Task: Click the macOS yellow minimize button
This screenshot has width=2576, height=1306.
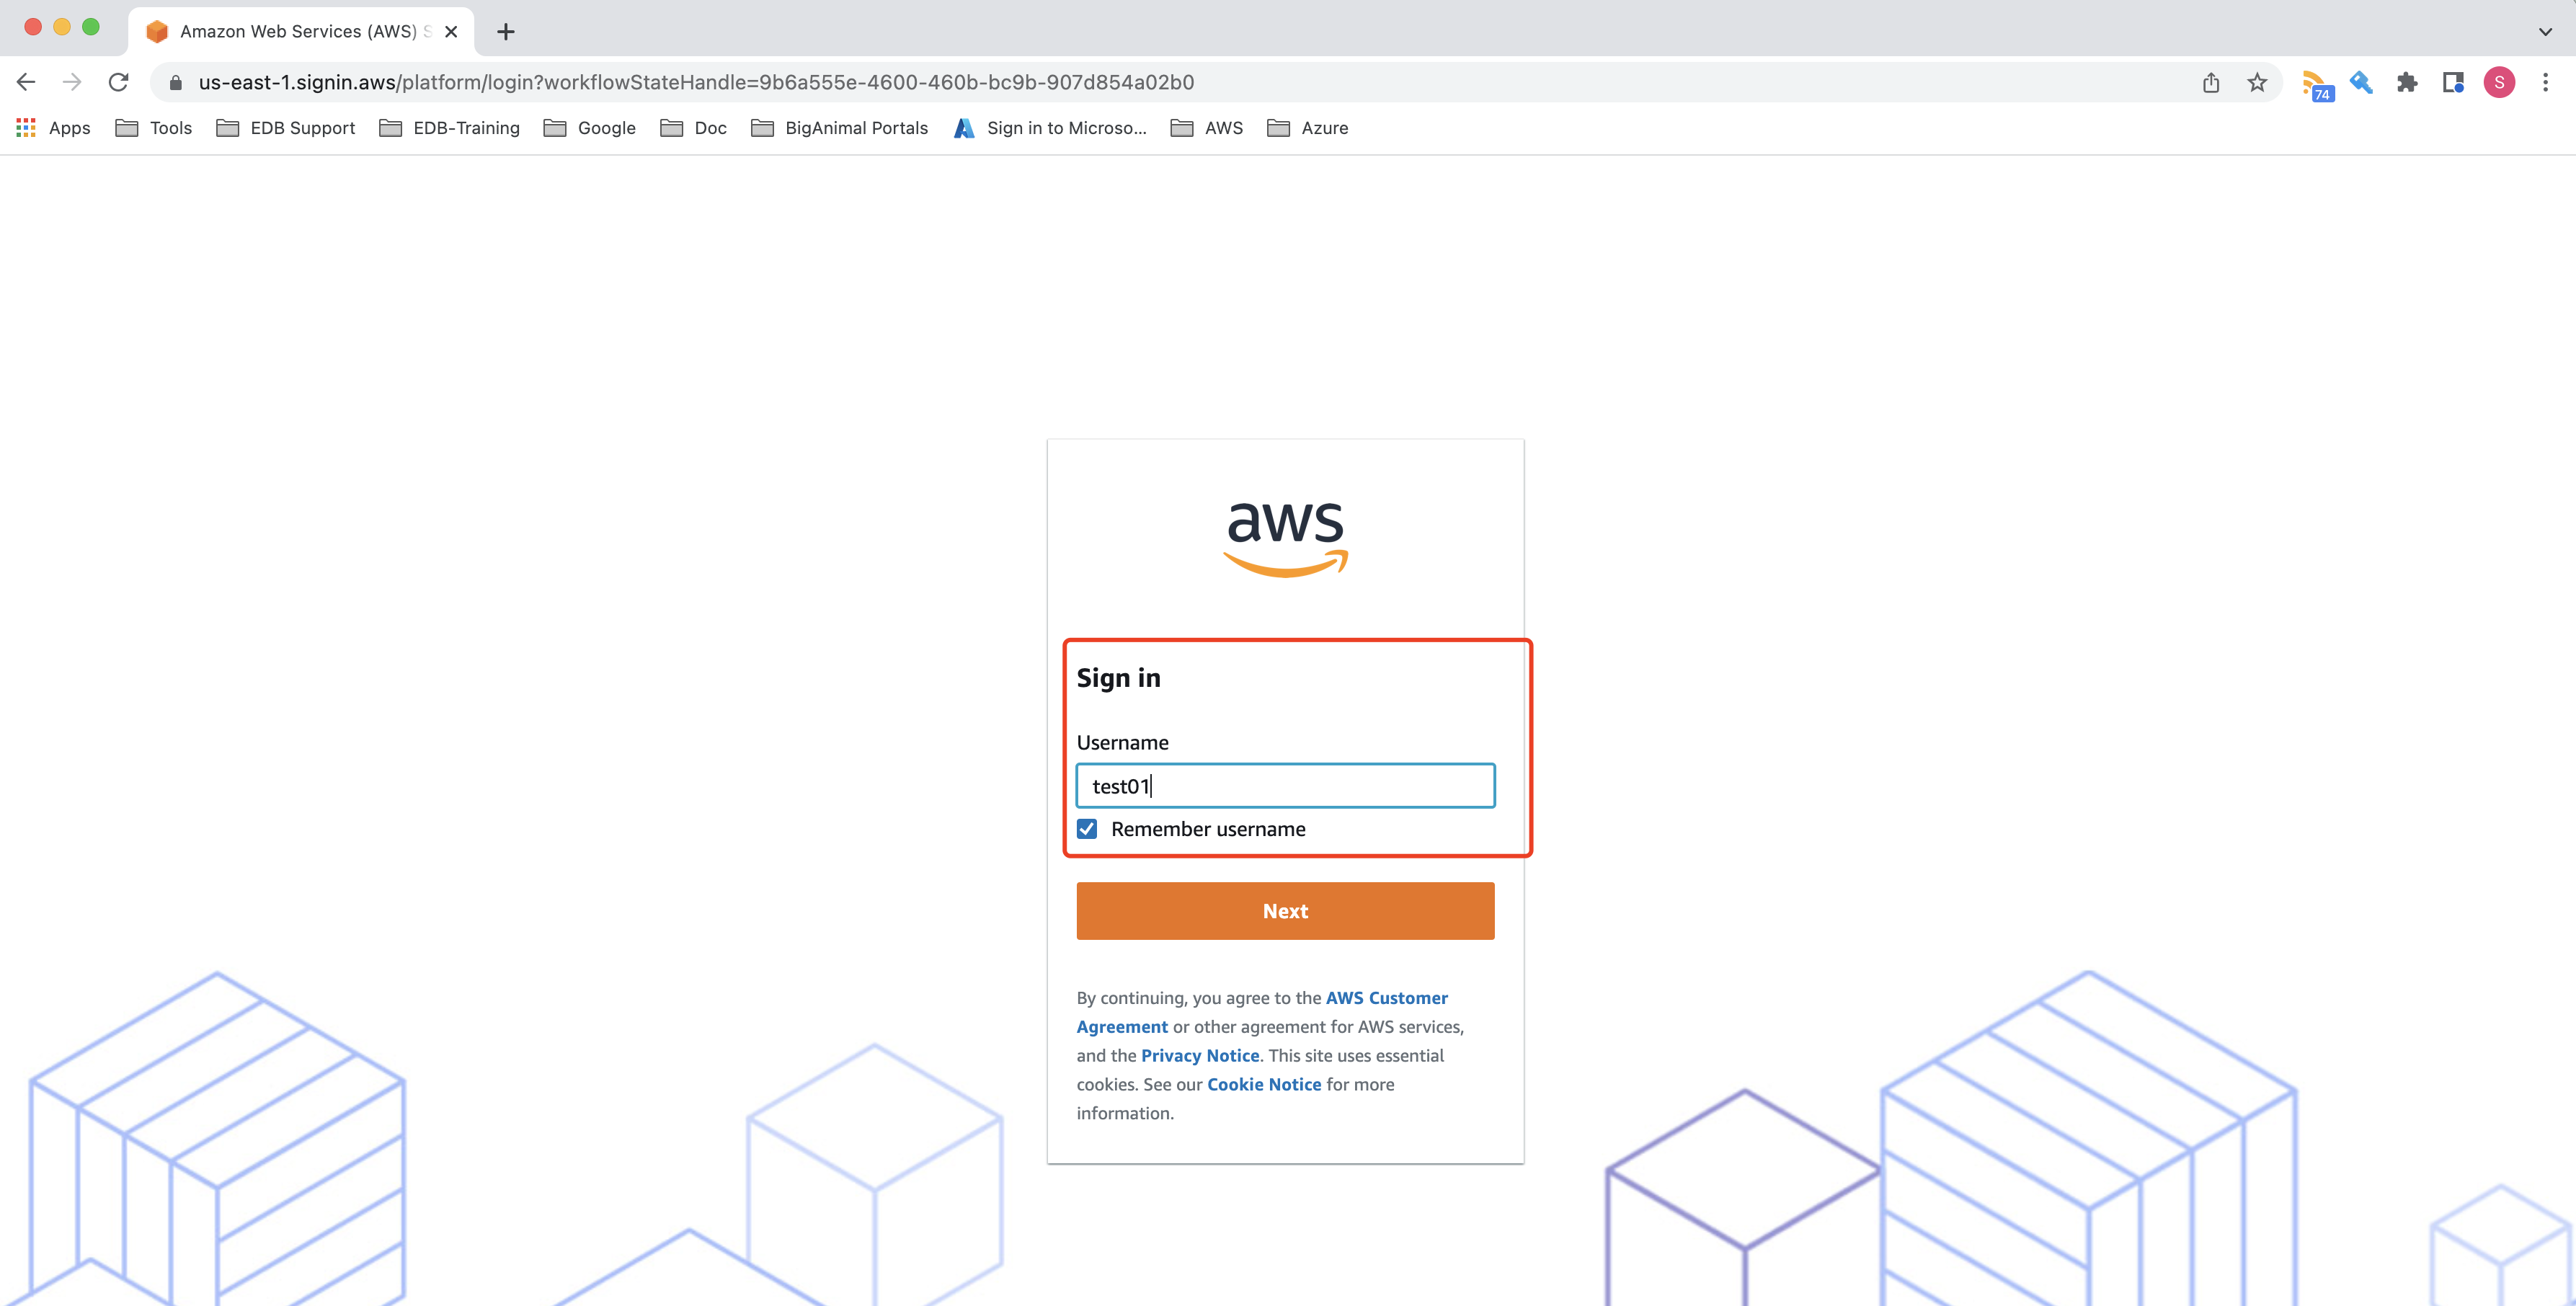Action: click(62, 27)
